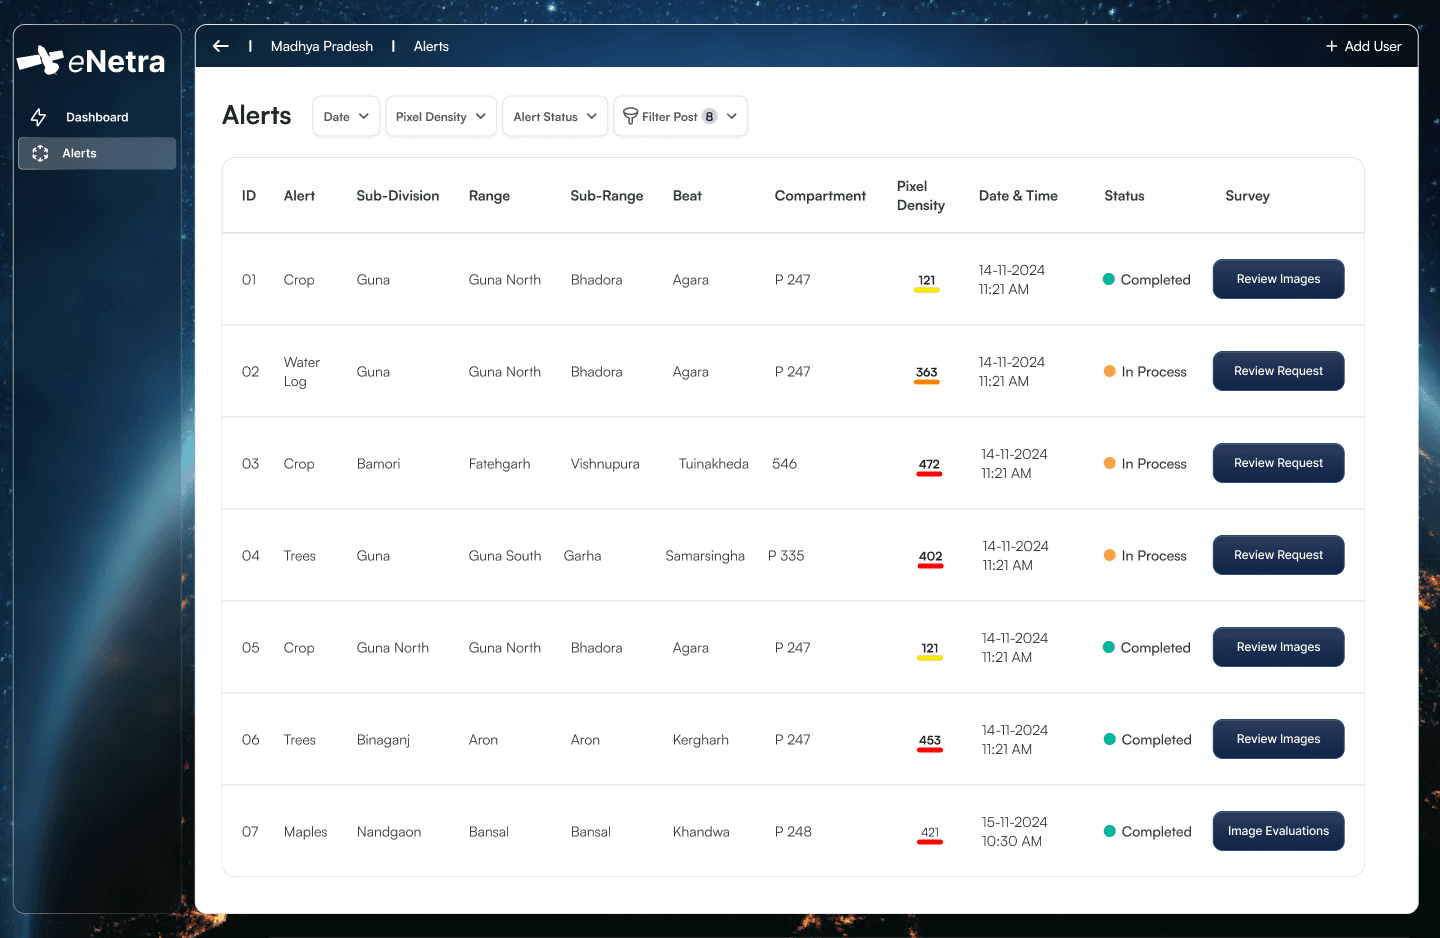The width and height of the screenshot is (1440, 938).
Task: Open Madhya Pradesh breadcrumb
Action: pos(322,46)
